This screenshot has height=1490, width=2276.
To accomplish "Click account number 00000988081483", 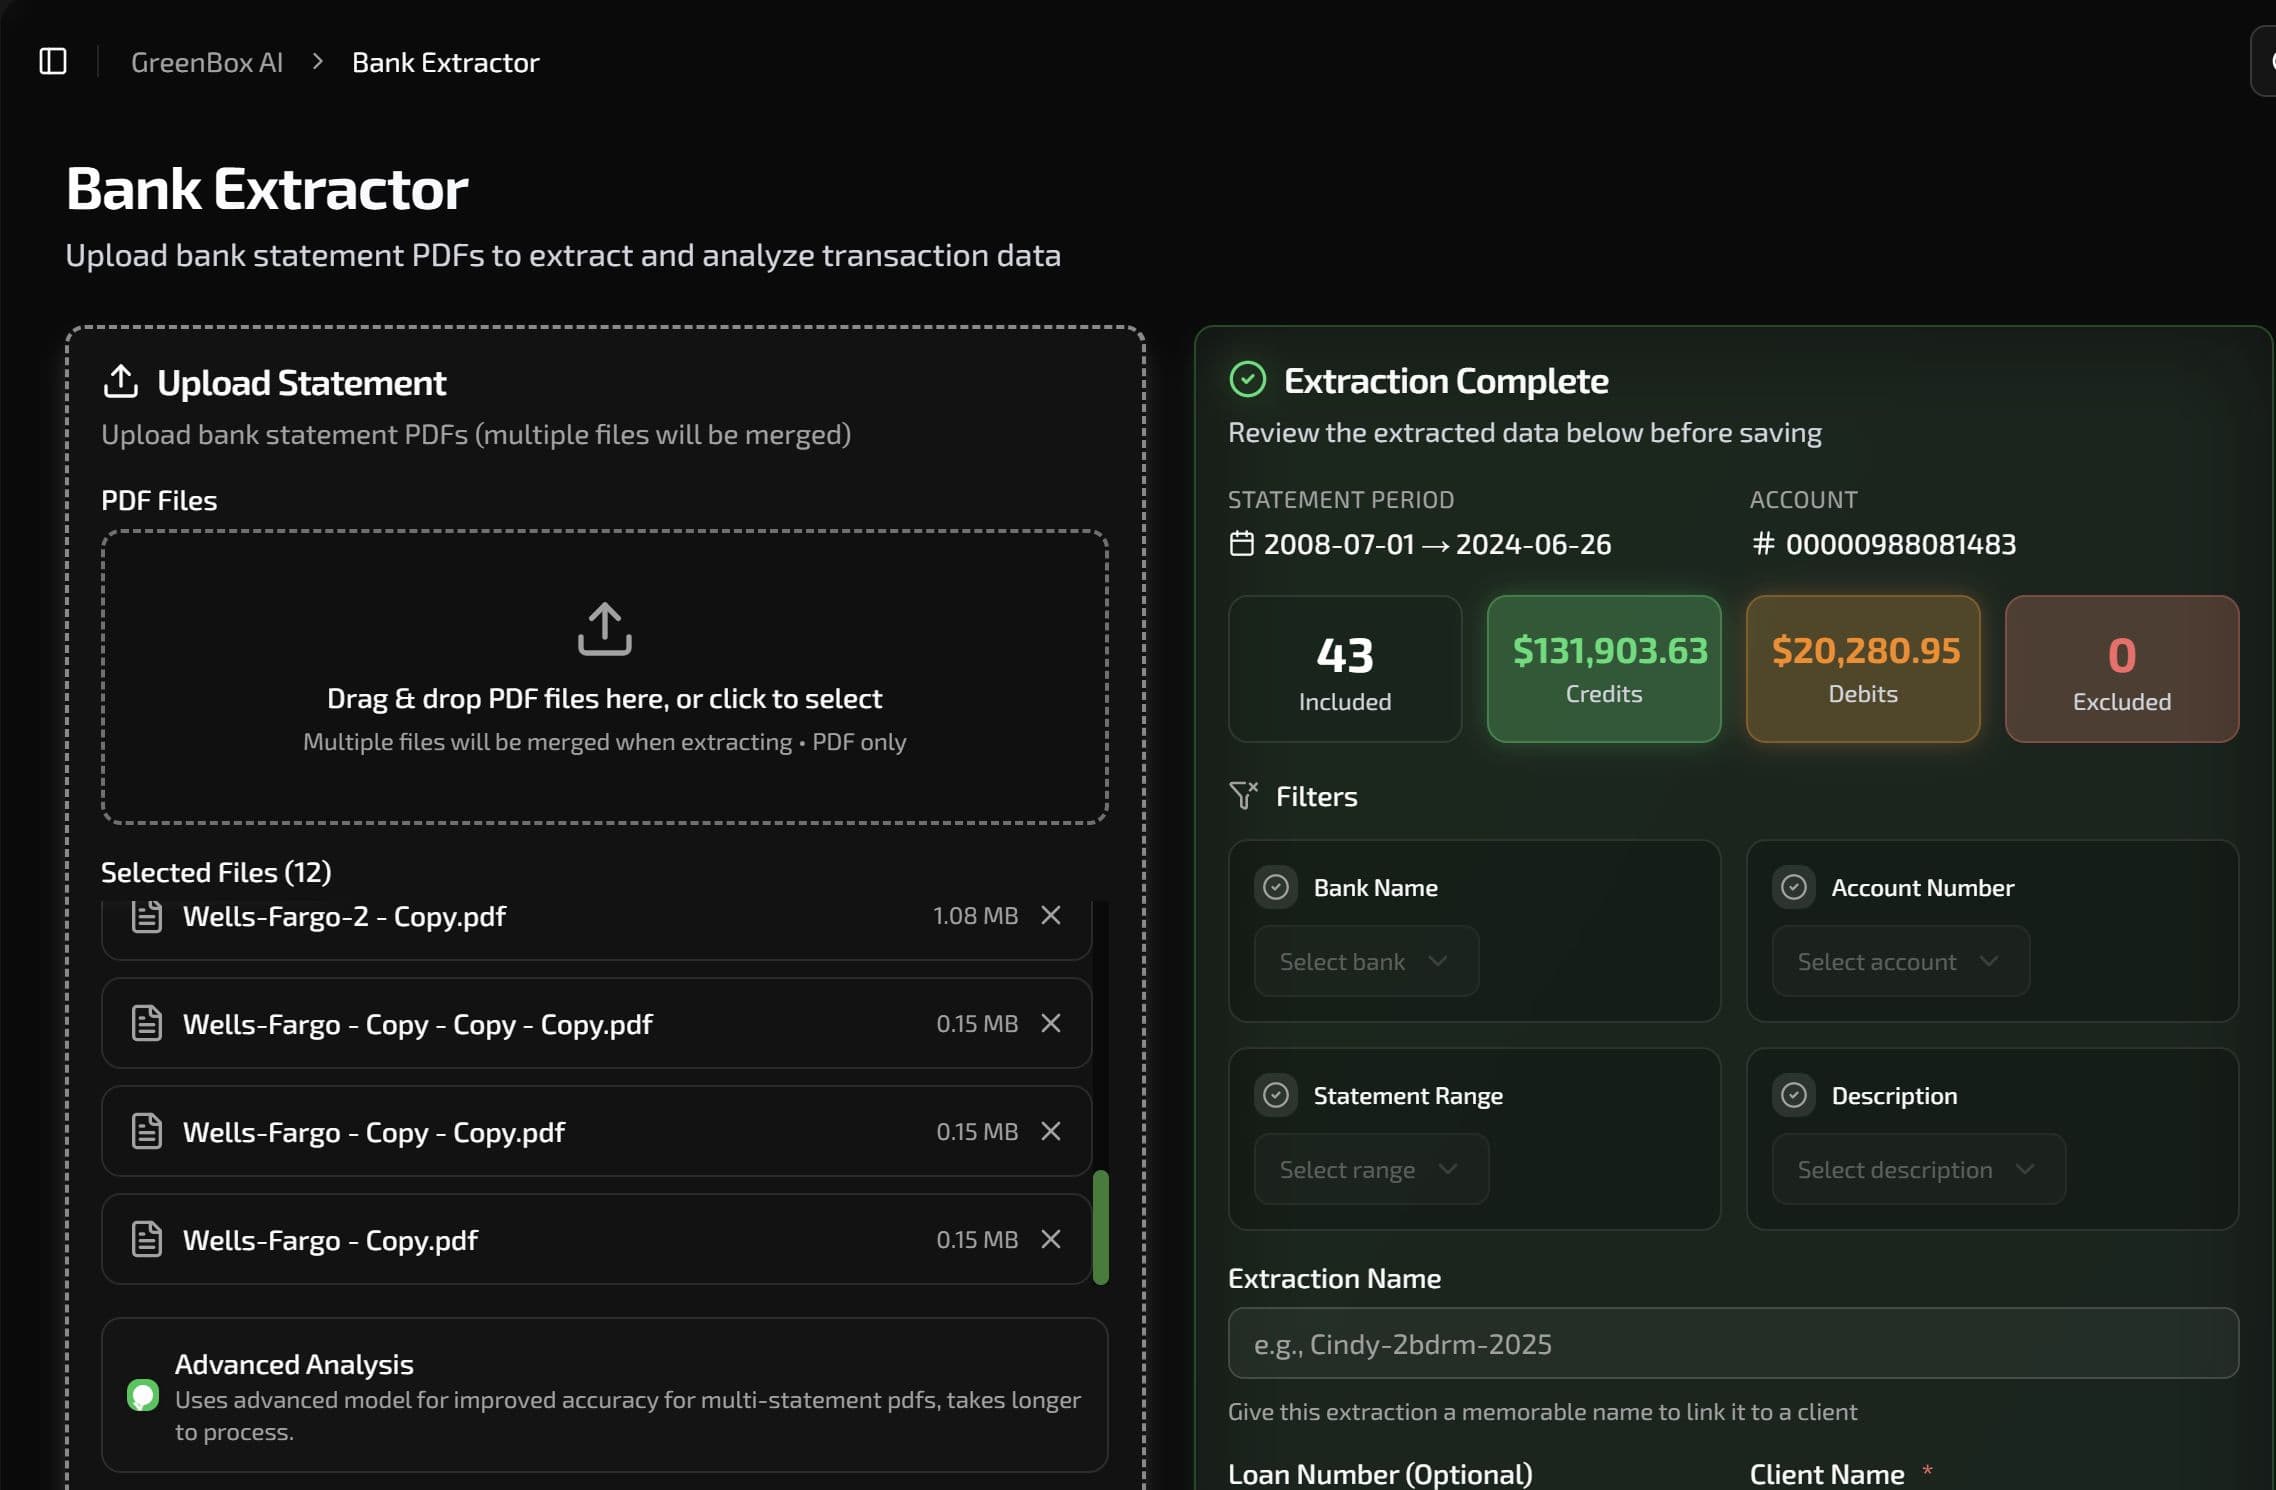I will (1901, 544).
